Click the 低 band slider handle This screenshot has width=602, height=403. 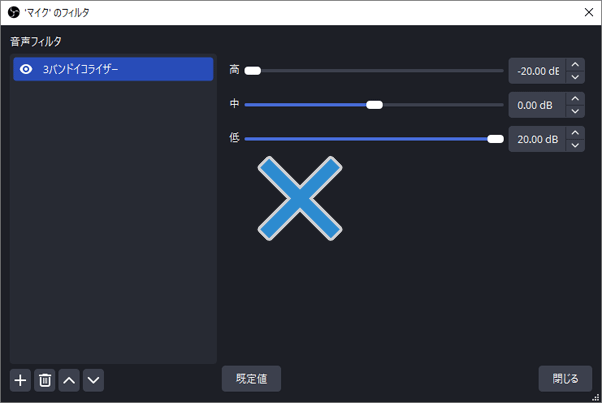tap(495, 139)
